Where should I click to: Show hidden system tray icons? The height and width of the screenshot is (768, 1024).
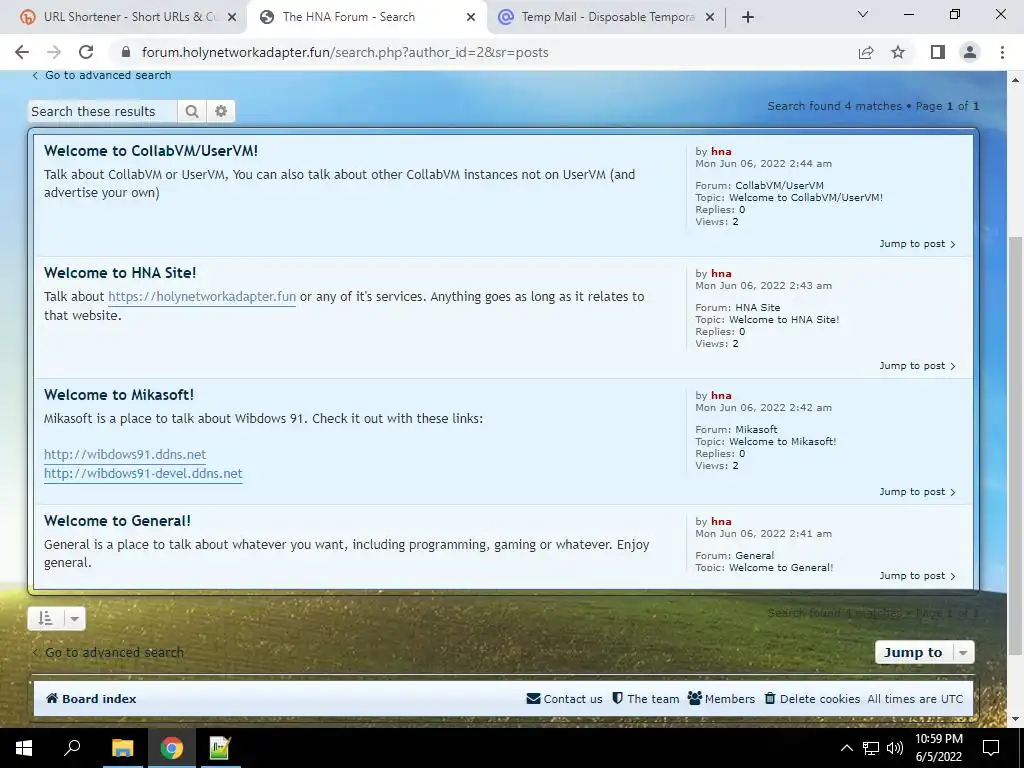846,748
